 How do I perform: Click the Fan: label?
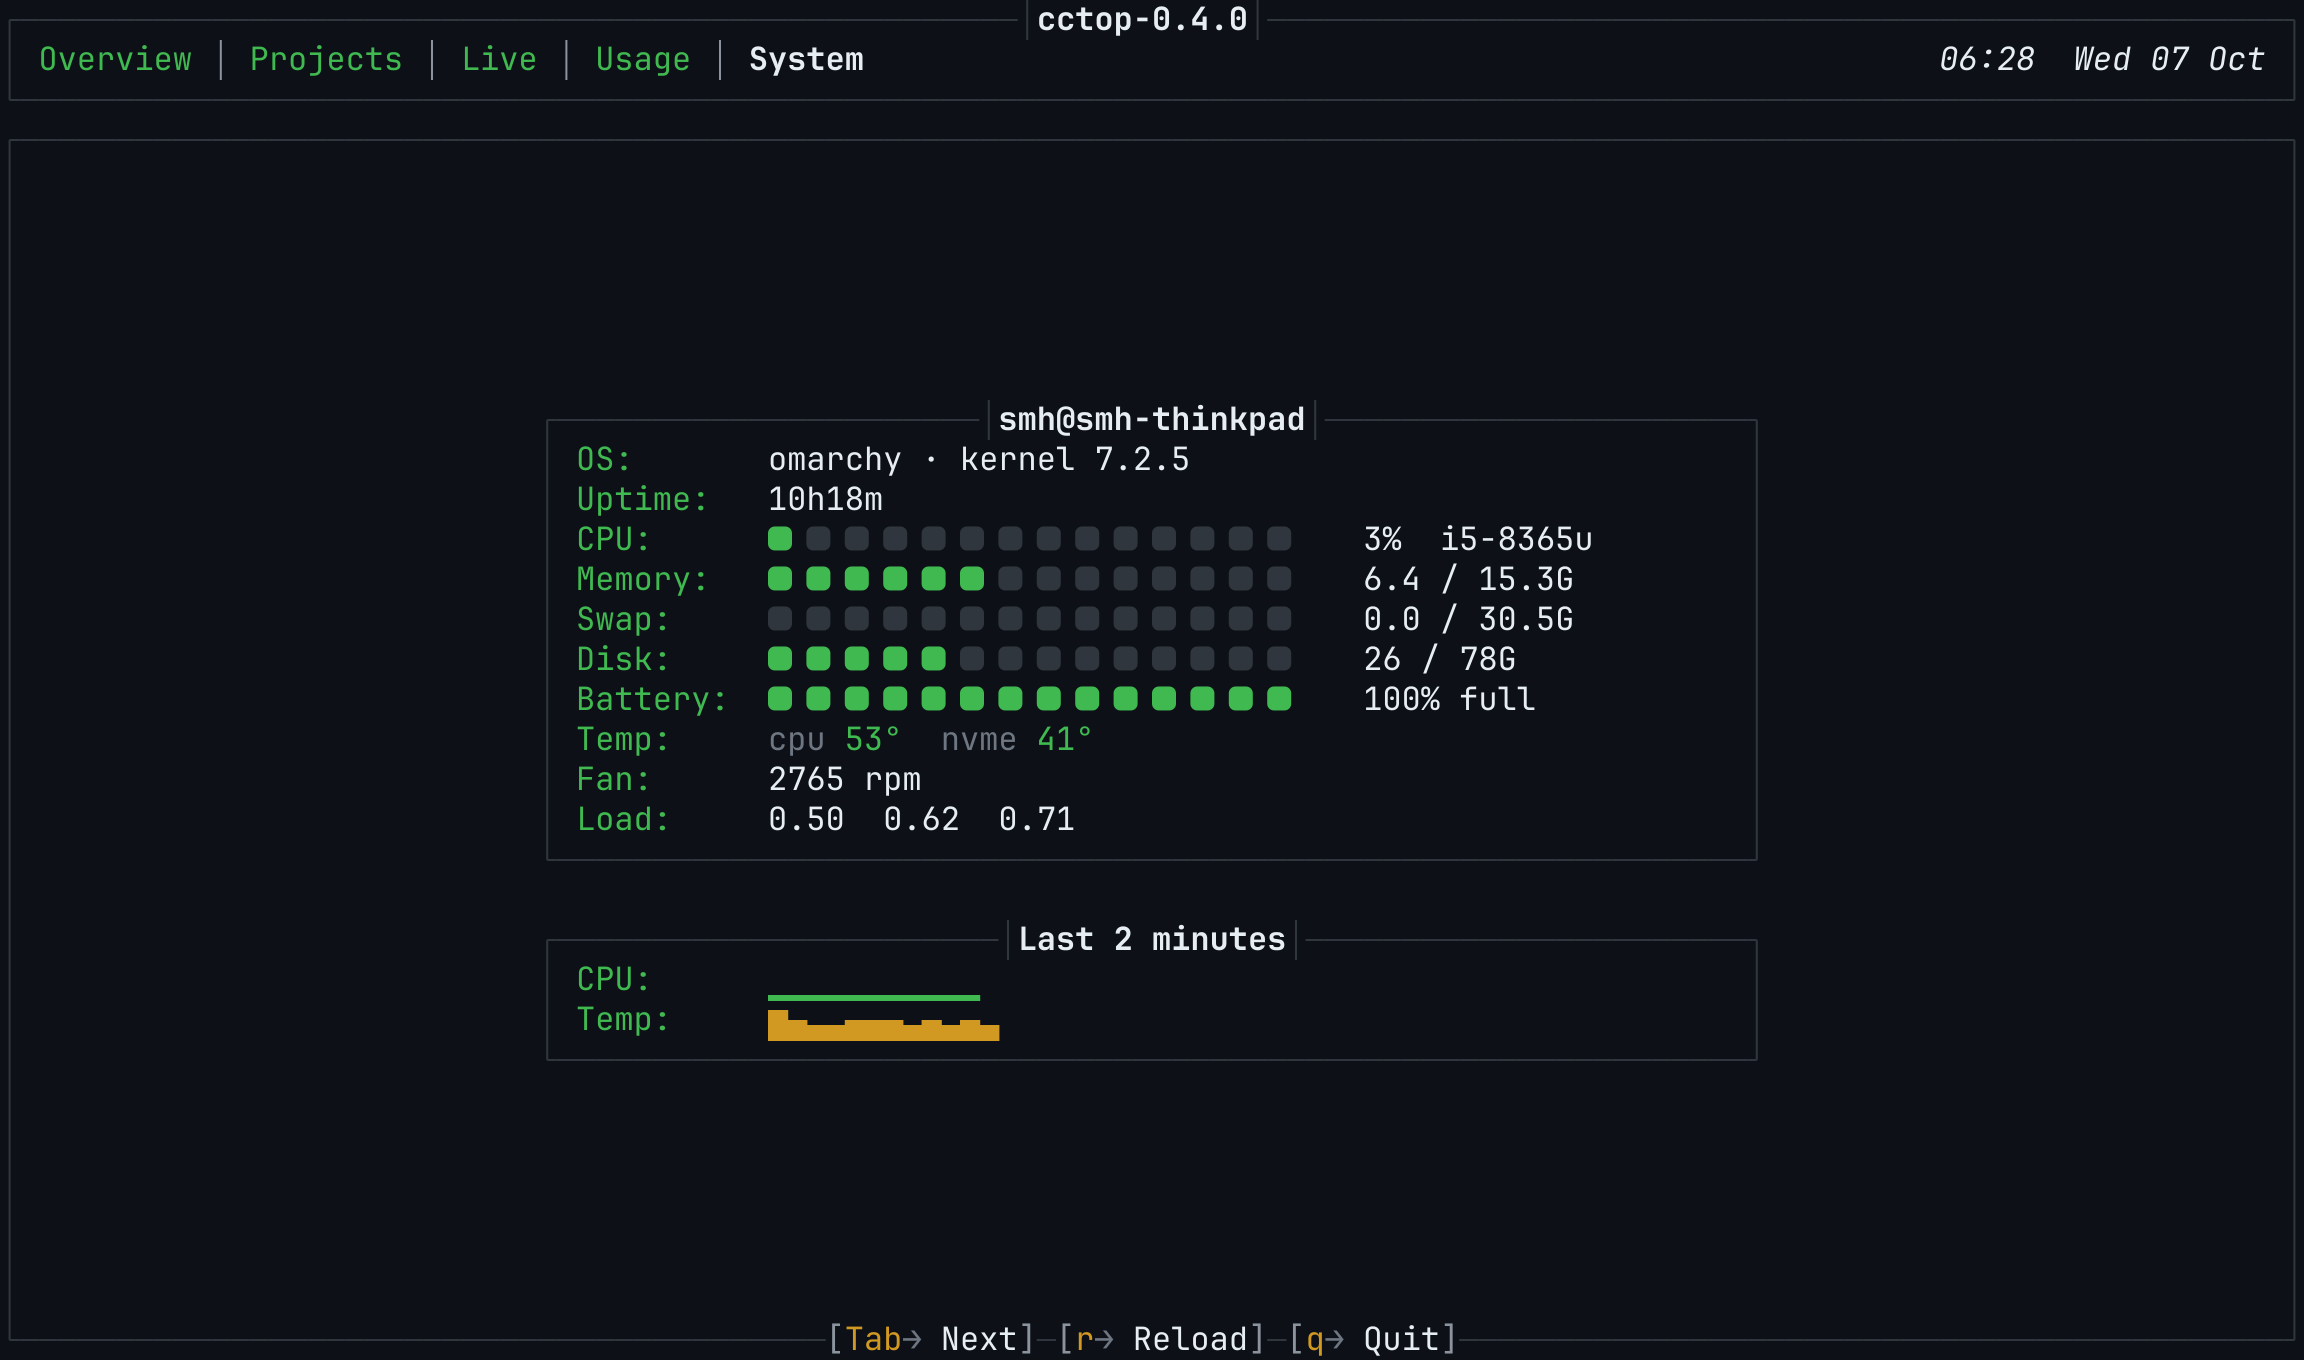(x=613, y=779)
